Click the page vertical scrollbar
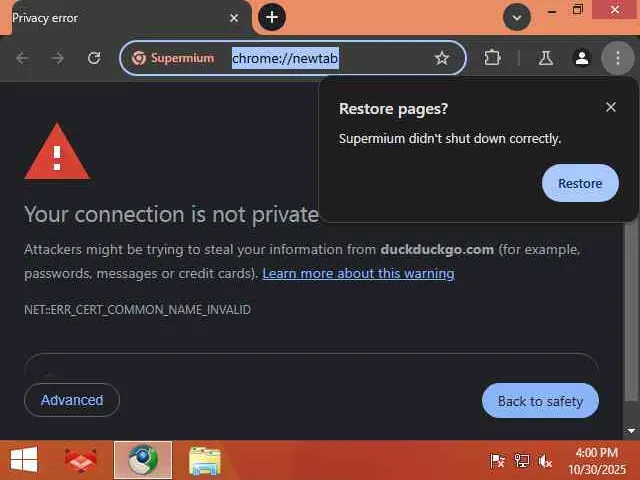Screen dimensions: 640x480 point(632,310)
